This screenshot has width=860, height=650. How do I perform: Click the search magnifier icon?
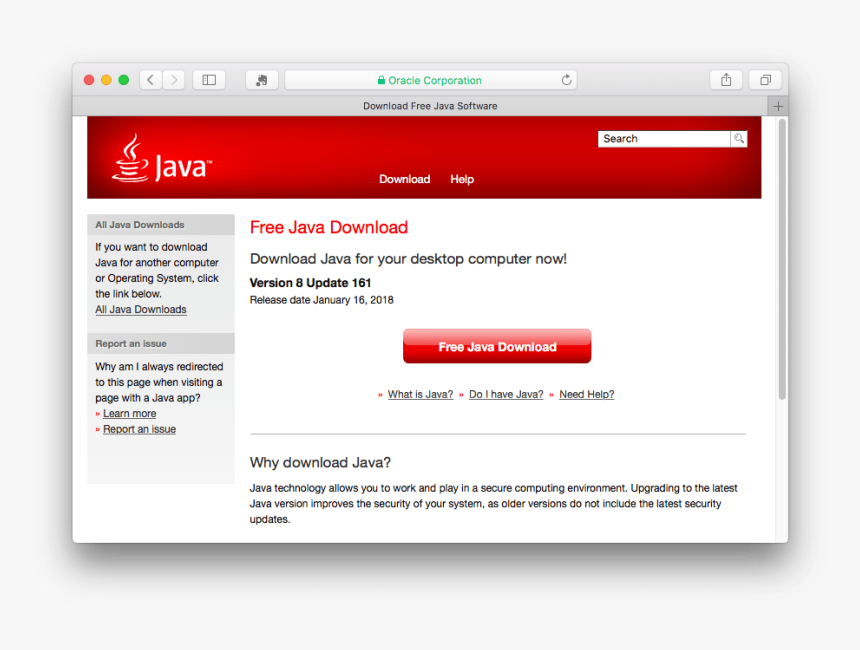739,139
